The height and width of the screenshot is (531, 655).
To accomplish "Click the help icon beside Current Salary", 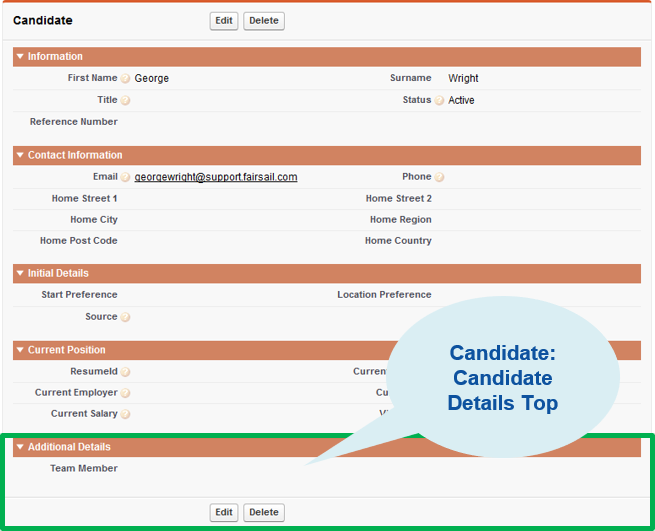I will tap(126, 414).
